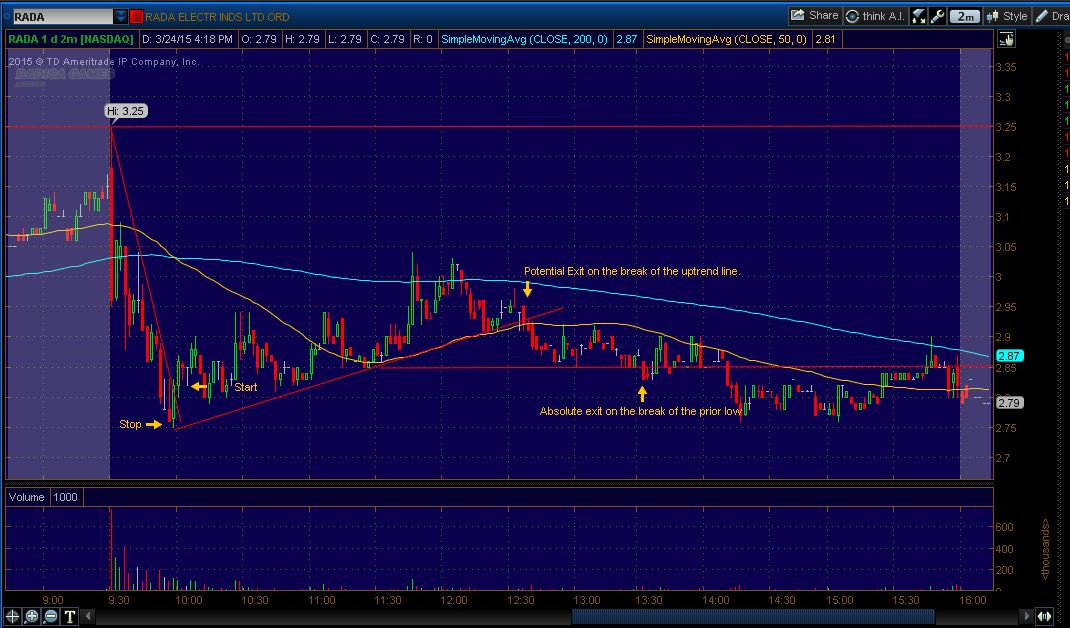The width and height of the screenshot is (1070, 628).
Task: Click the red link indicator numbered 1
Action: pyautogui.click(x=136, y=16)
